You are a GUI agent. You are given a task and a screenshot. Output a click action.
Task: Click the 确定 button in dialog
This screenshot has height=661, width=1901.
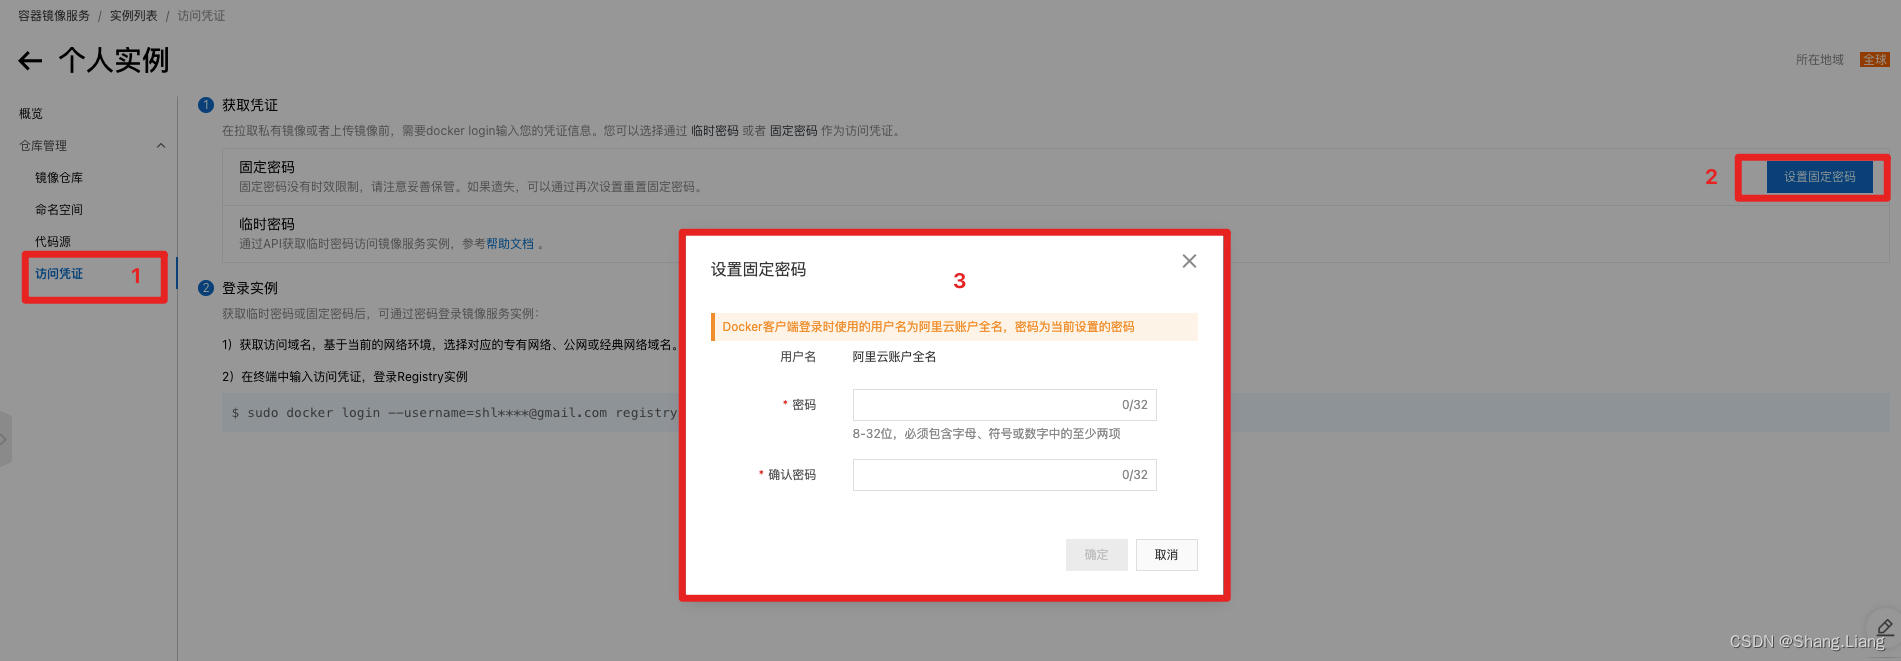[1097, 555]
